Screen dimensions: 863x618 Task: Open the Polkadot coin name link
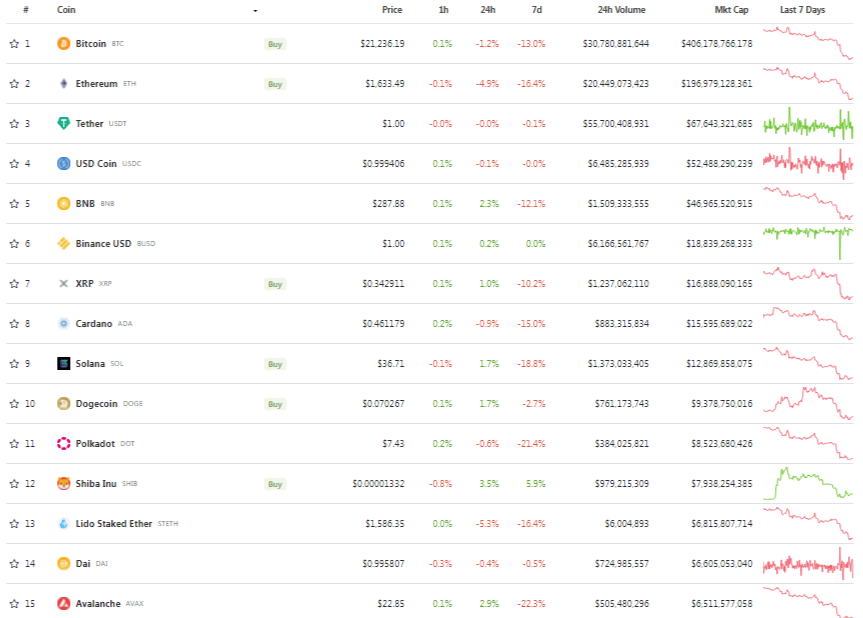tap(95, 444)
